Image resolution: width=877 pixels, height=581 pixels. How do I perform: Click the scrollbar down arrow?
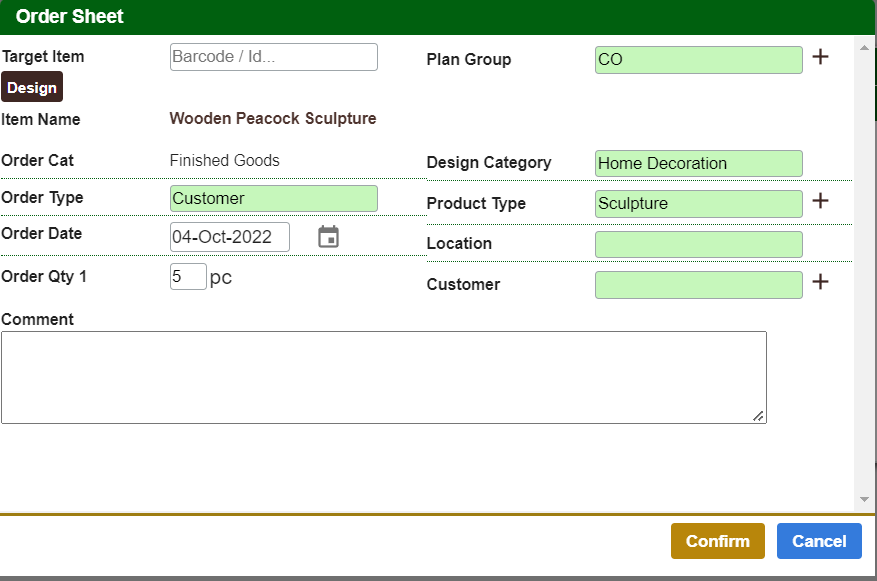(x=864, y=499)
